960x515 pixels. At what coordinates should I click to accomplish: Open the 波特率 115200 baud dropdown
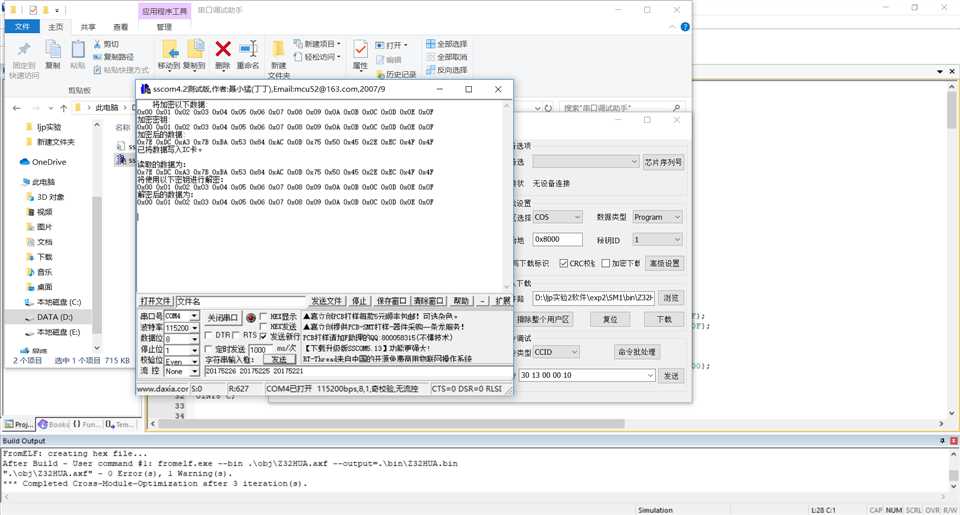tap(194, 328)
